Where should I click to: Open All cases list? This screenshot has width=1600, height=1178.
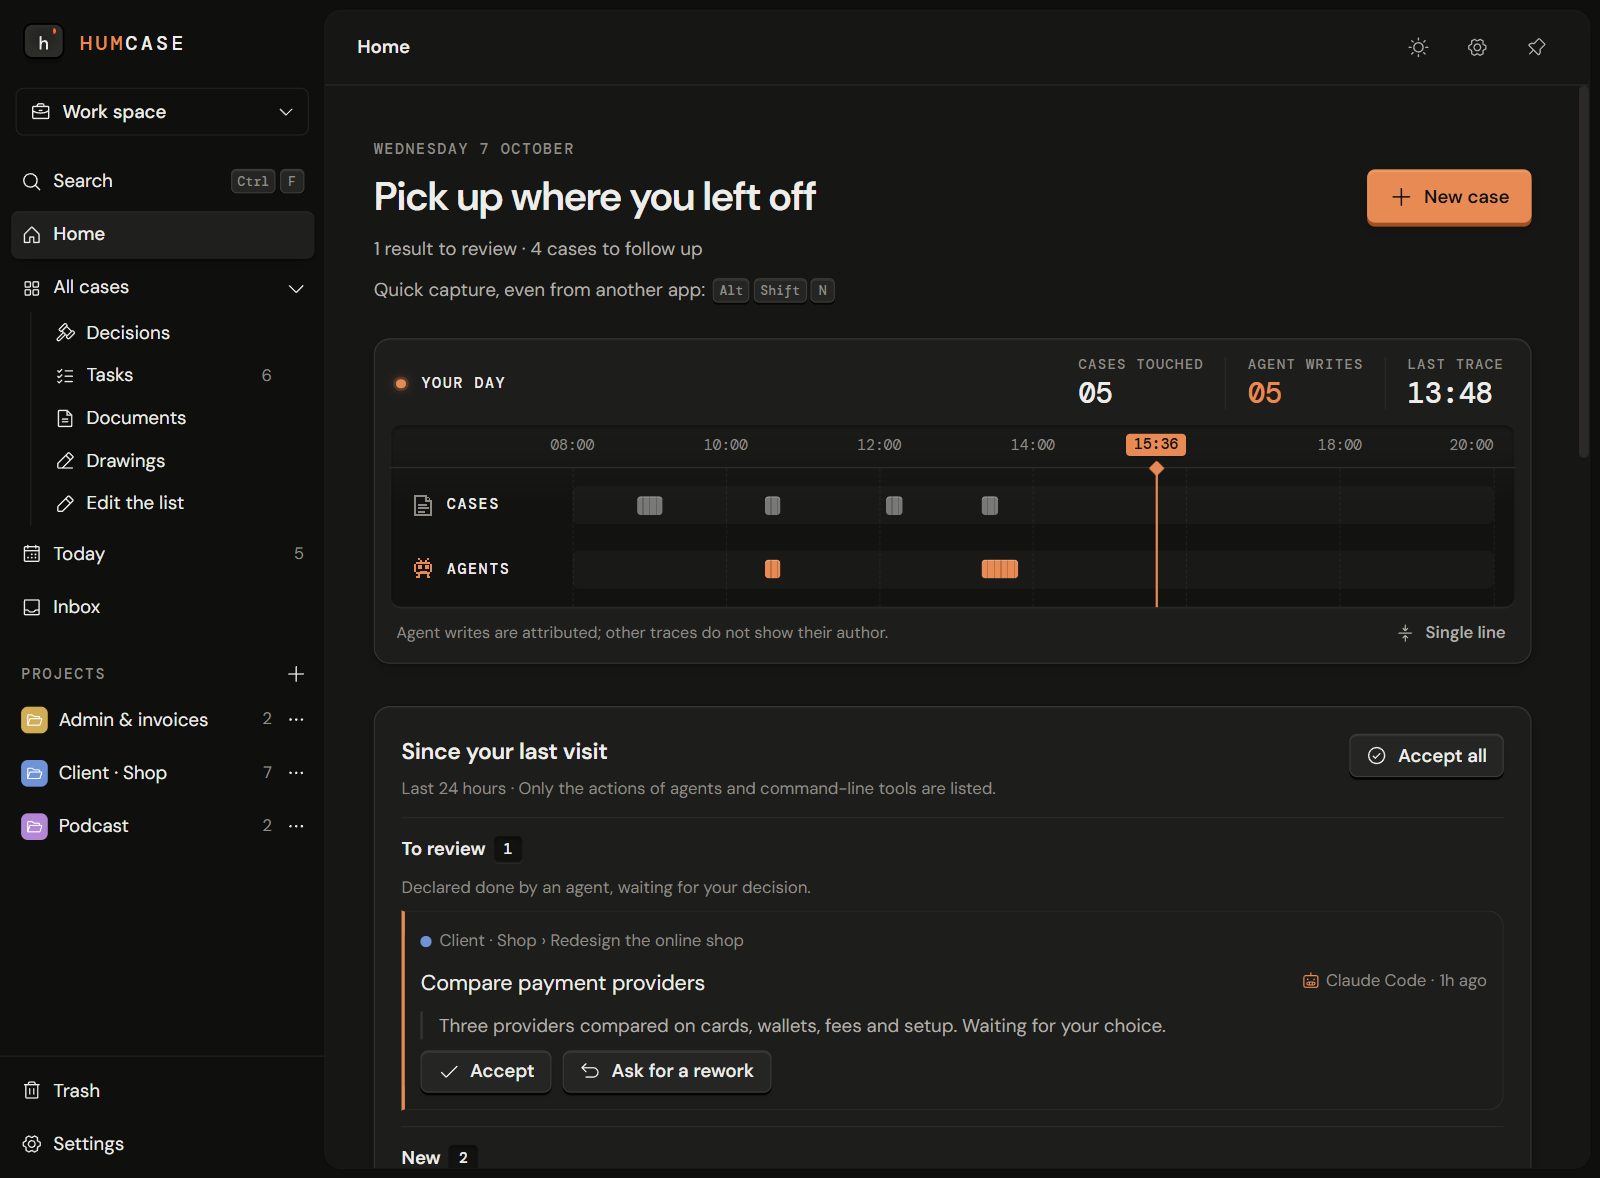91,287
